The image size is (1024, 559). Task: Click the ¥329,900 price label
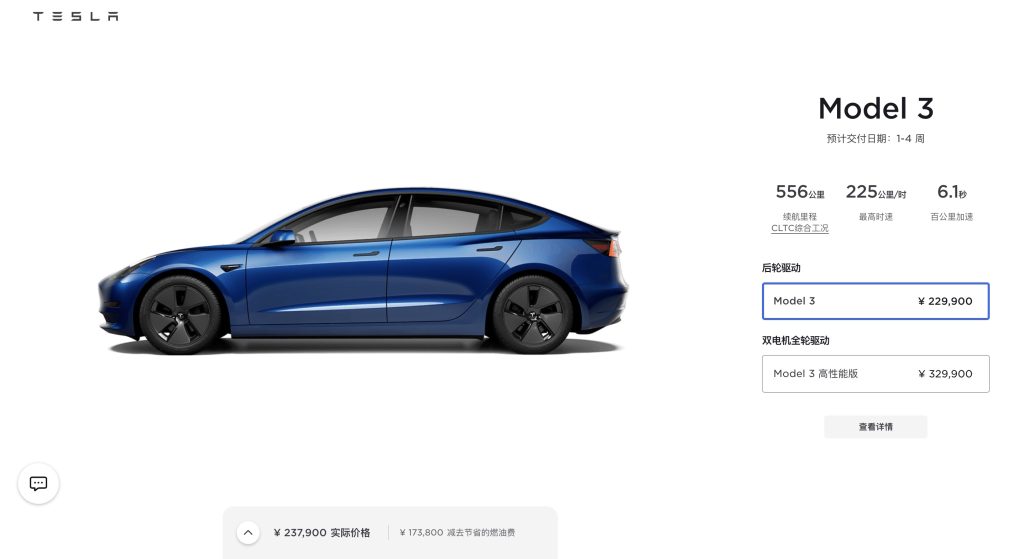tap(945, 374)
